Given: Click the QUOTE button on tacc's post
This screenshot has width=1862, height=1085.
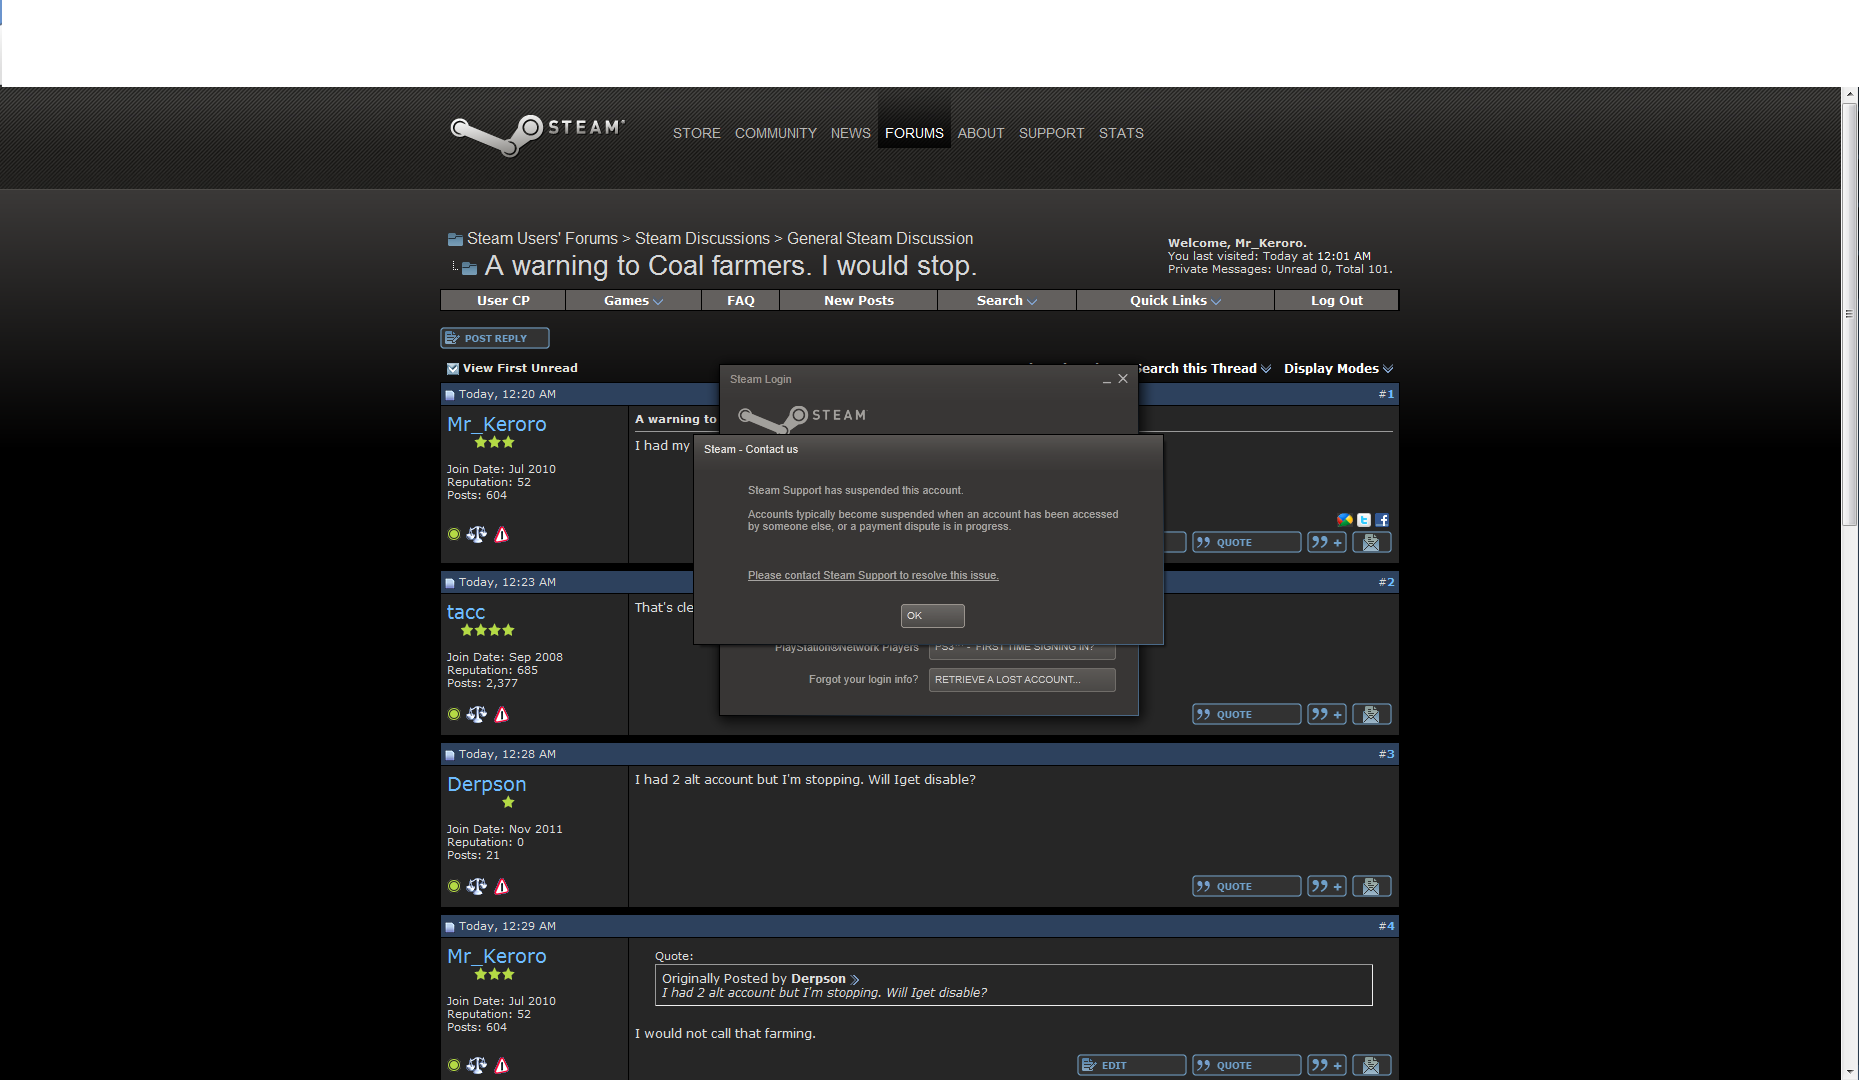Looking at the screenshot, I should tap(1247, 715).
